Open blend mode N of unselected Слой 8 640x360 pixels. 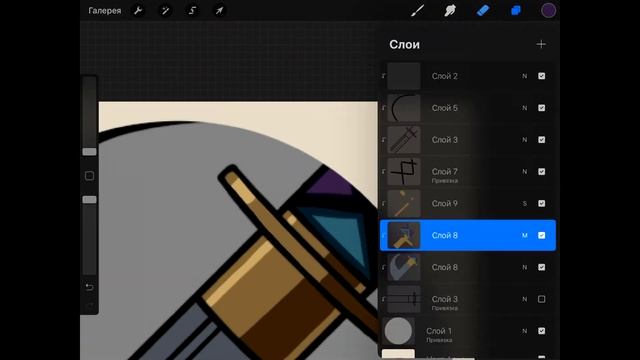click(x=524, y=267)
